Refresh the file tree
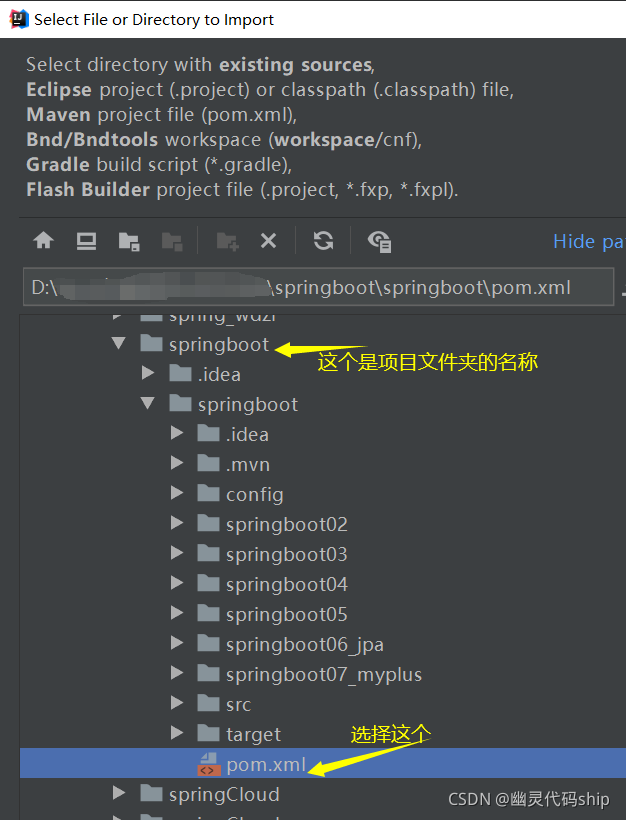This screenshot has height=820, width=626. [x=323, y=241]
